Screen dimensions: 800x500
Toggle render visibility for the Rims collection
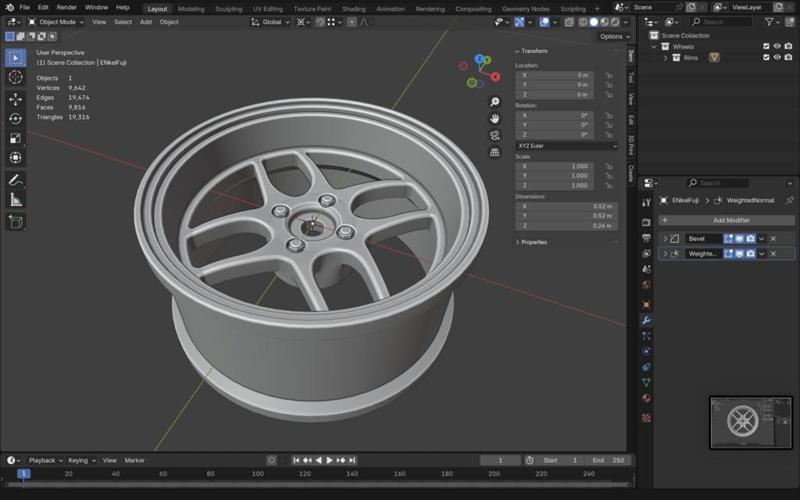(789, 58)
